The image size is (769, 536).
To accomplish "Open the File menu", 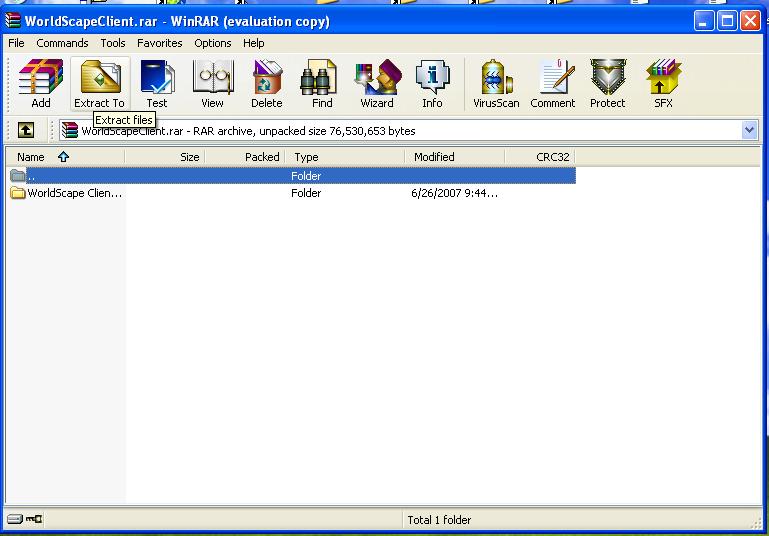I will point(16,43).
